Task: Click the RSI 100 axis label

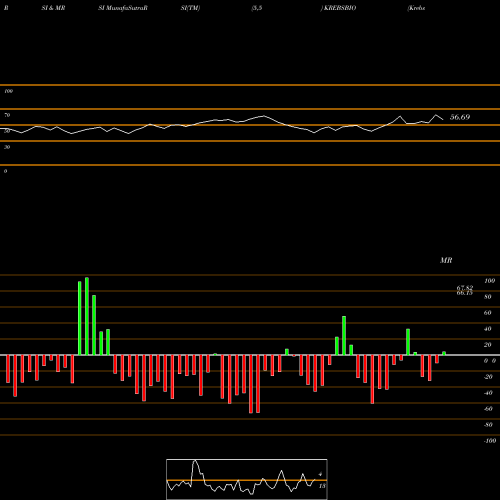Action: pyautogui.click(x=8, y=91)
